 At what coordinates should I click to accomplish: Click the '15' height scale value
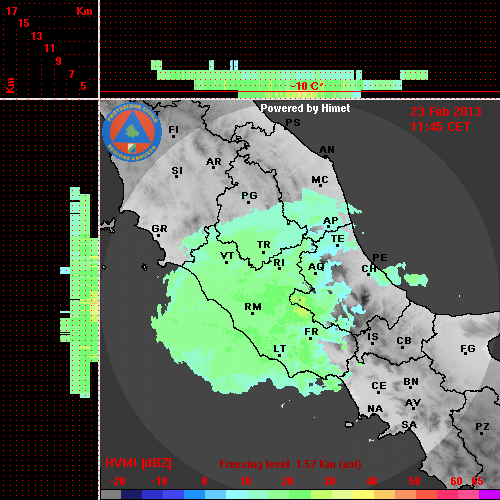click(x=24, y=23)
